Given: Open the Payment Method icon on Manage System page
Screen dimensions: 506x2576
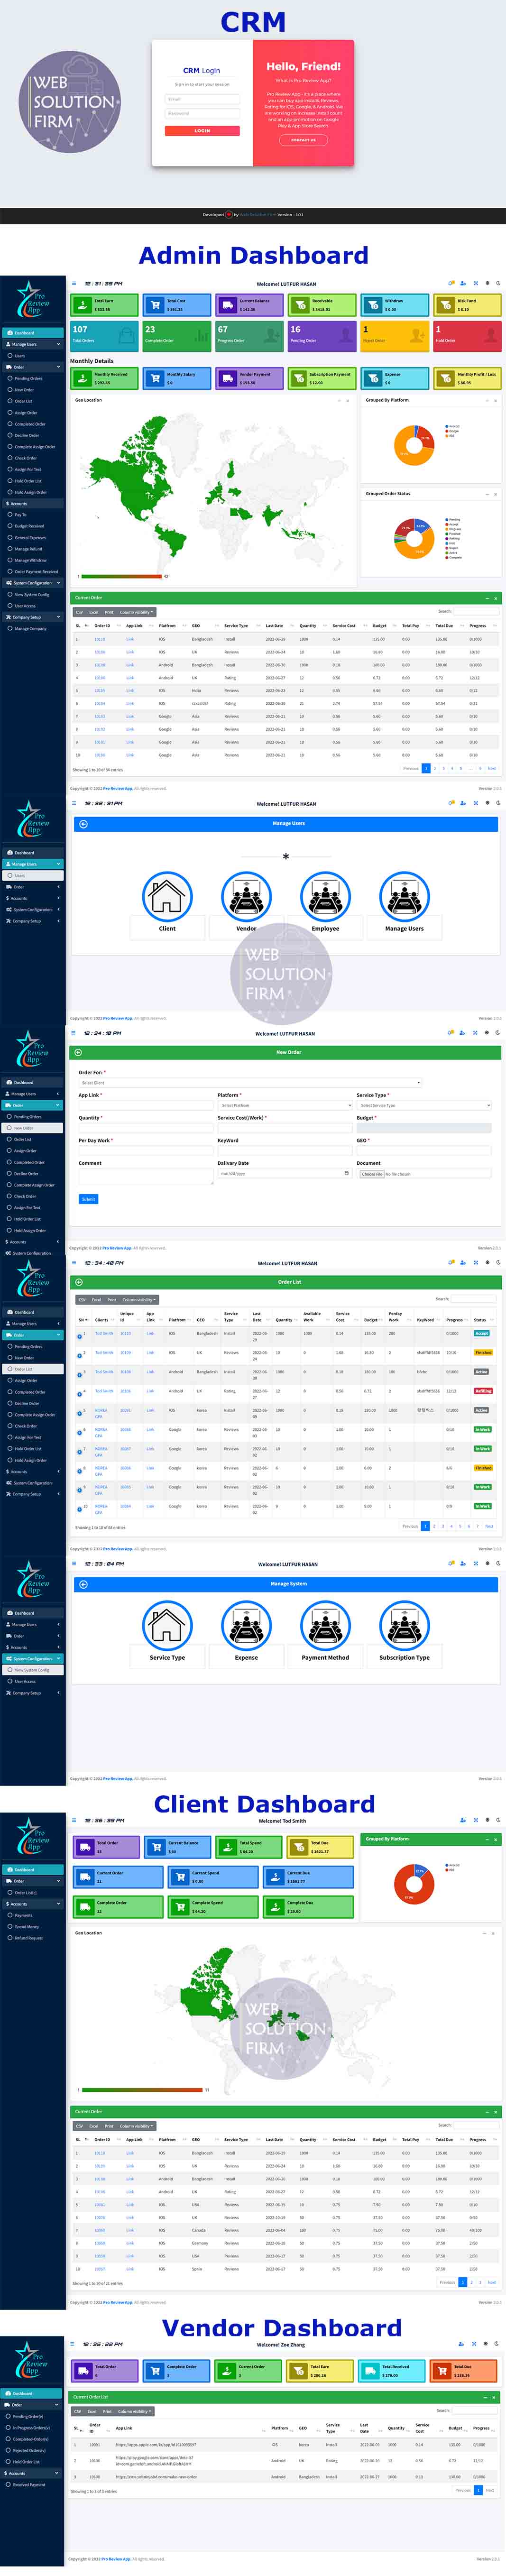Looking at the screenshot, I should [x=325, y=1626].
